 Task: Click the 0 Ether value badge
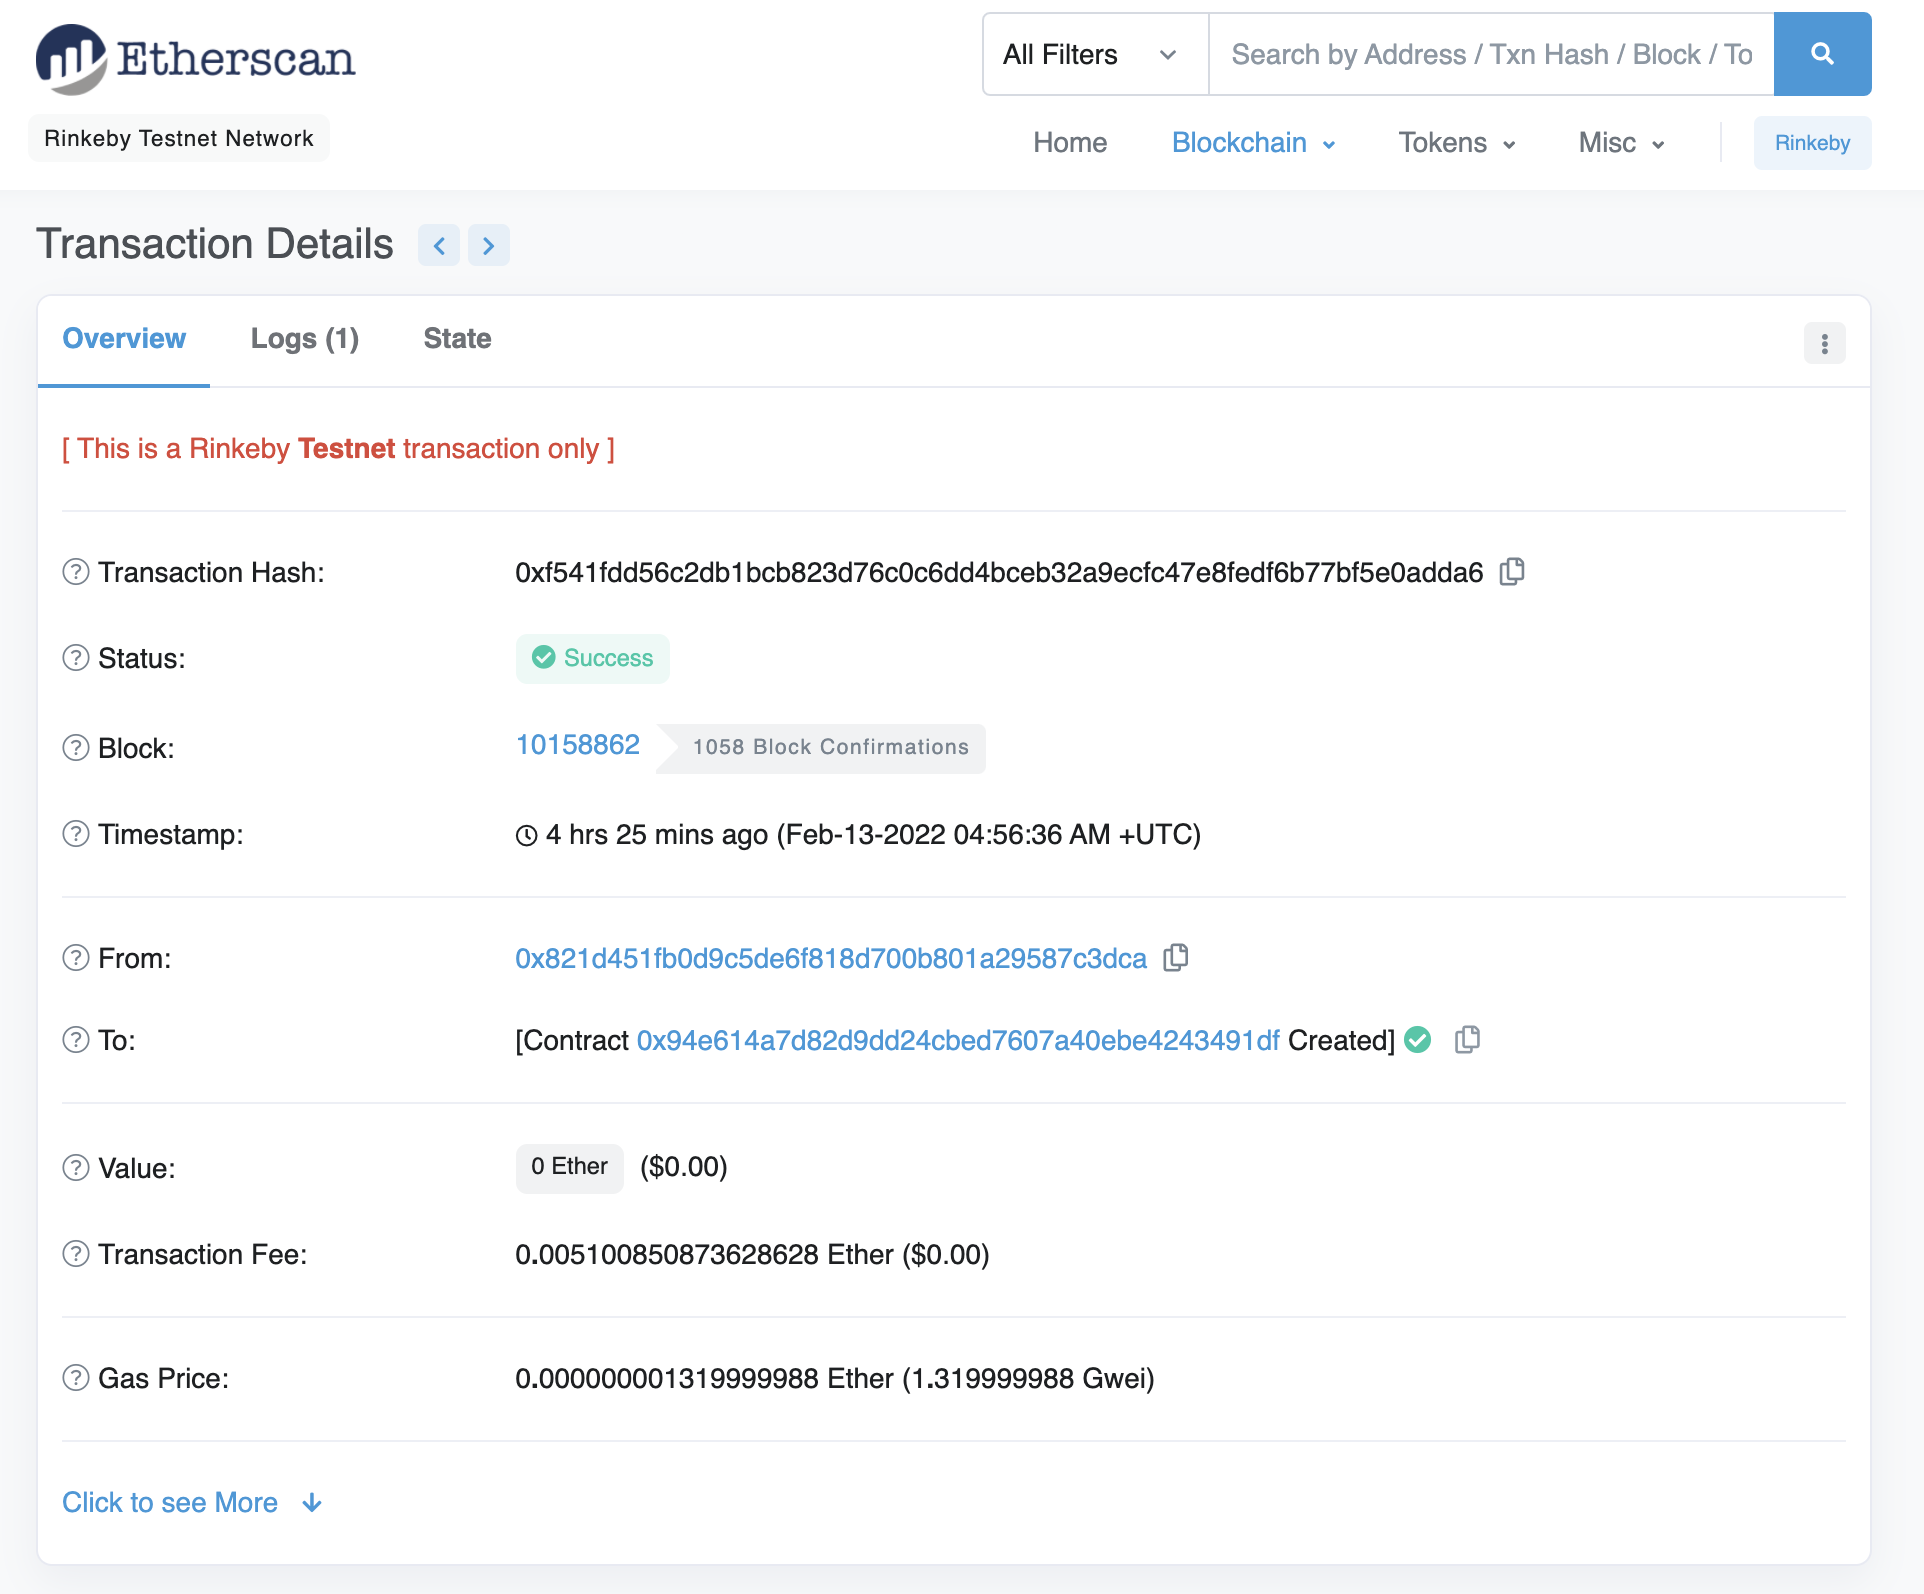[x=570, y=1168]
